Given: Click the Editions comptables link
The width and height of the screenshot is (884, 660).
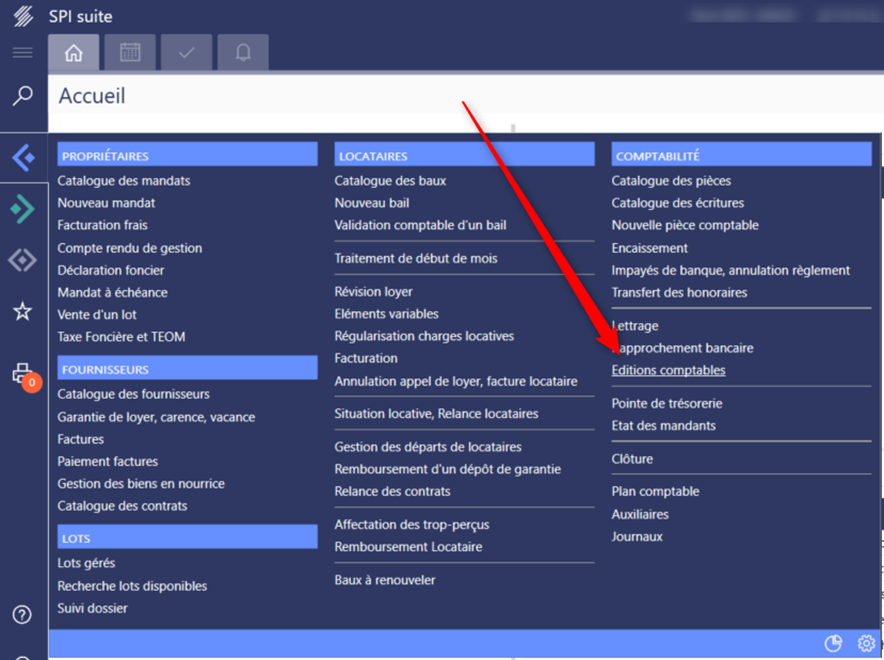Looking at the screenshot, I should tap(668, 370).
